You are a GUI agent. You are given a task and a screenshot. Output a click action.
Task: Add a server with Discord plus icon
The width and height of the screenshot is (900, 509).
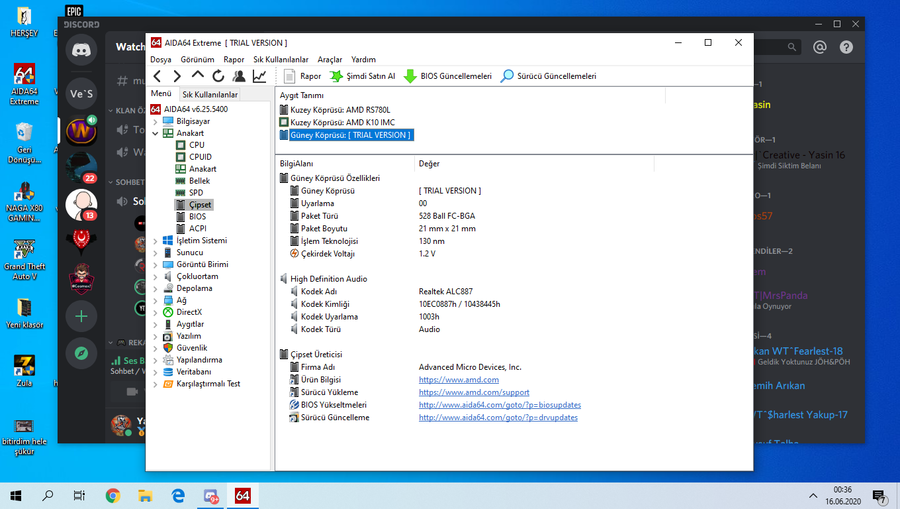pyautogui.click(x=81, y=316)
